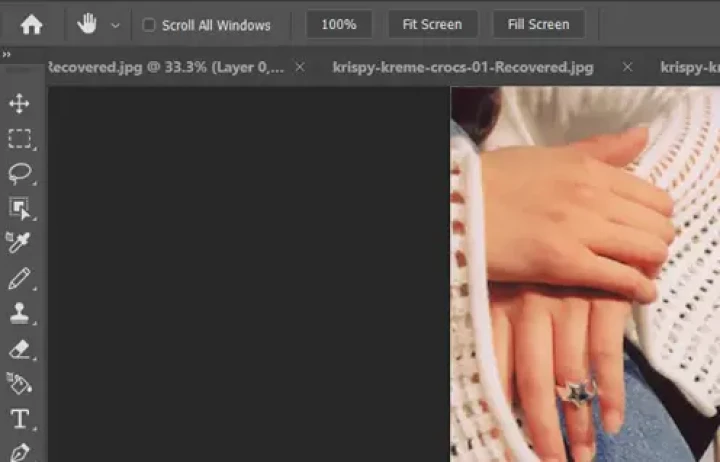Click the Home icon

point(32,25)
